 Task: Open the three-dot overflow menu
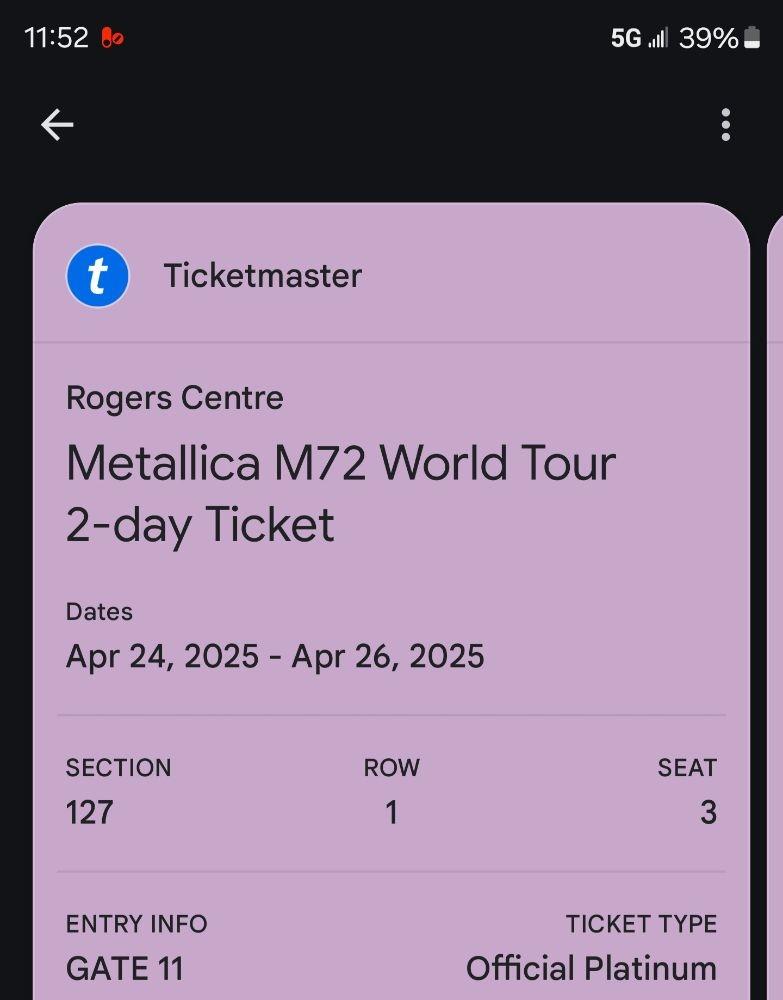pyautogui.click(x=725, y=125)
